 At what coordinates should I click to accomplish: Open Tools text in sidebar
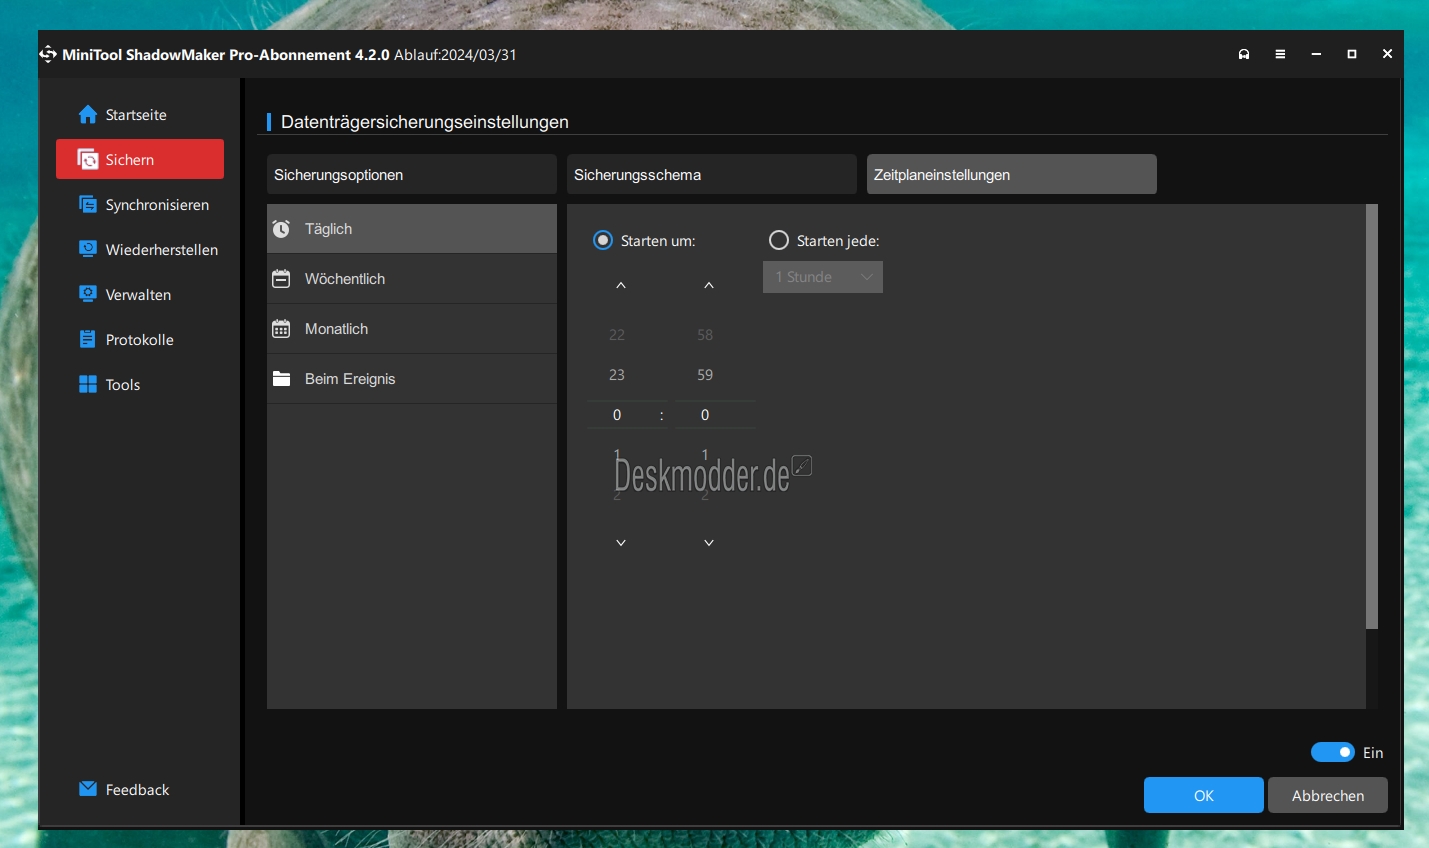tap(123, 385)
